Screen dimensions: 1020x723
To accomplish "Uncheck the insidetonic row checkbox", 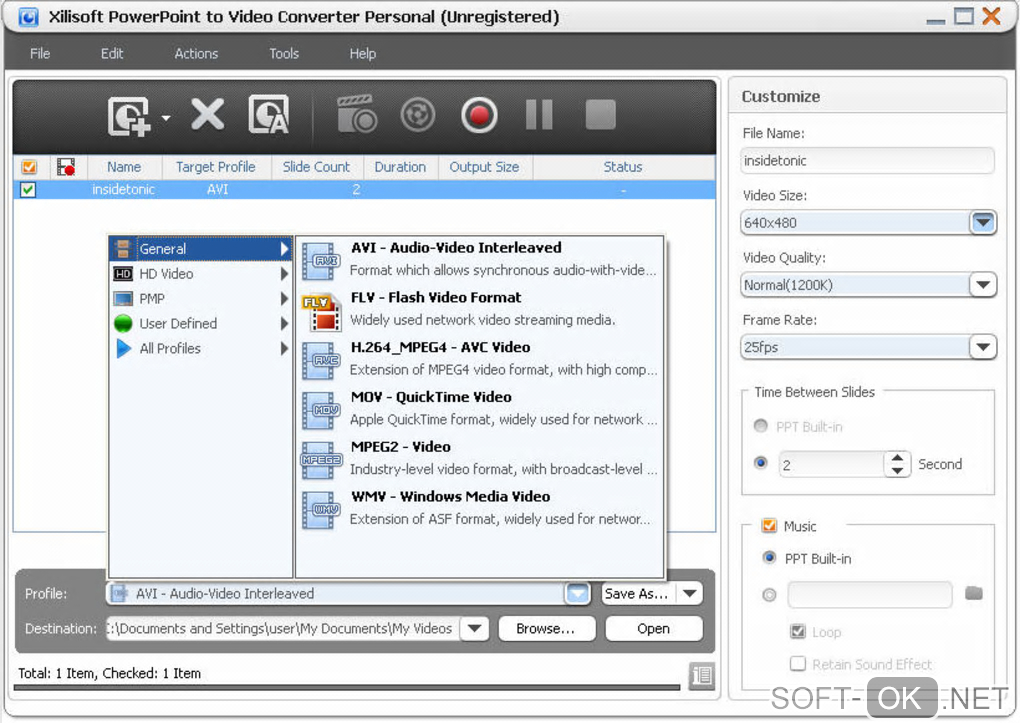I will pos(28,190).
